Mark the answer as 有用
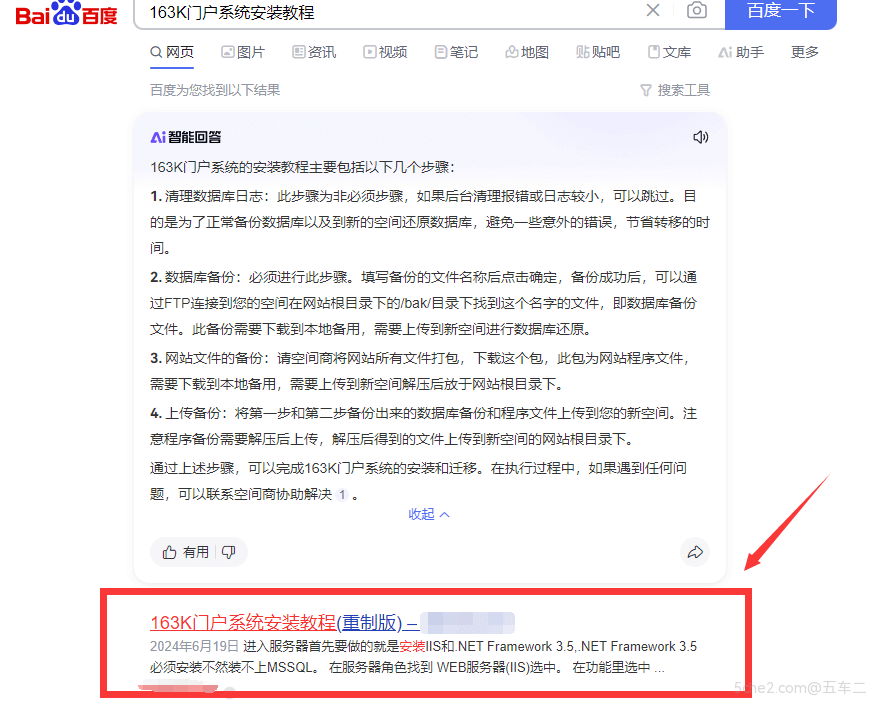 tap(185, 552)
